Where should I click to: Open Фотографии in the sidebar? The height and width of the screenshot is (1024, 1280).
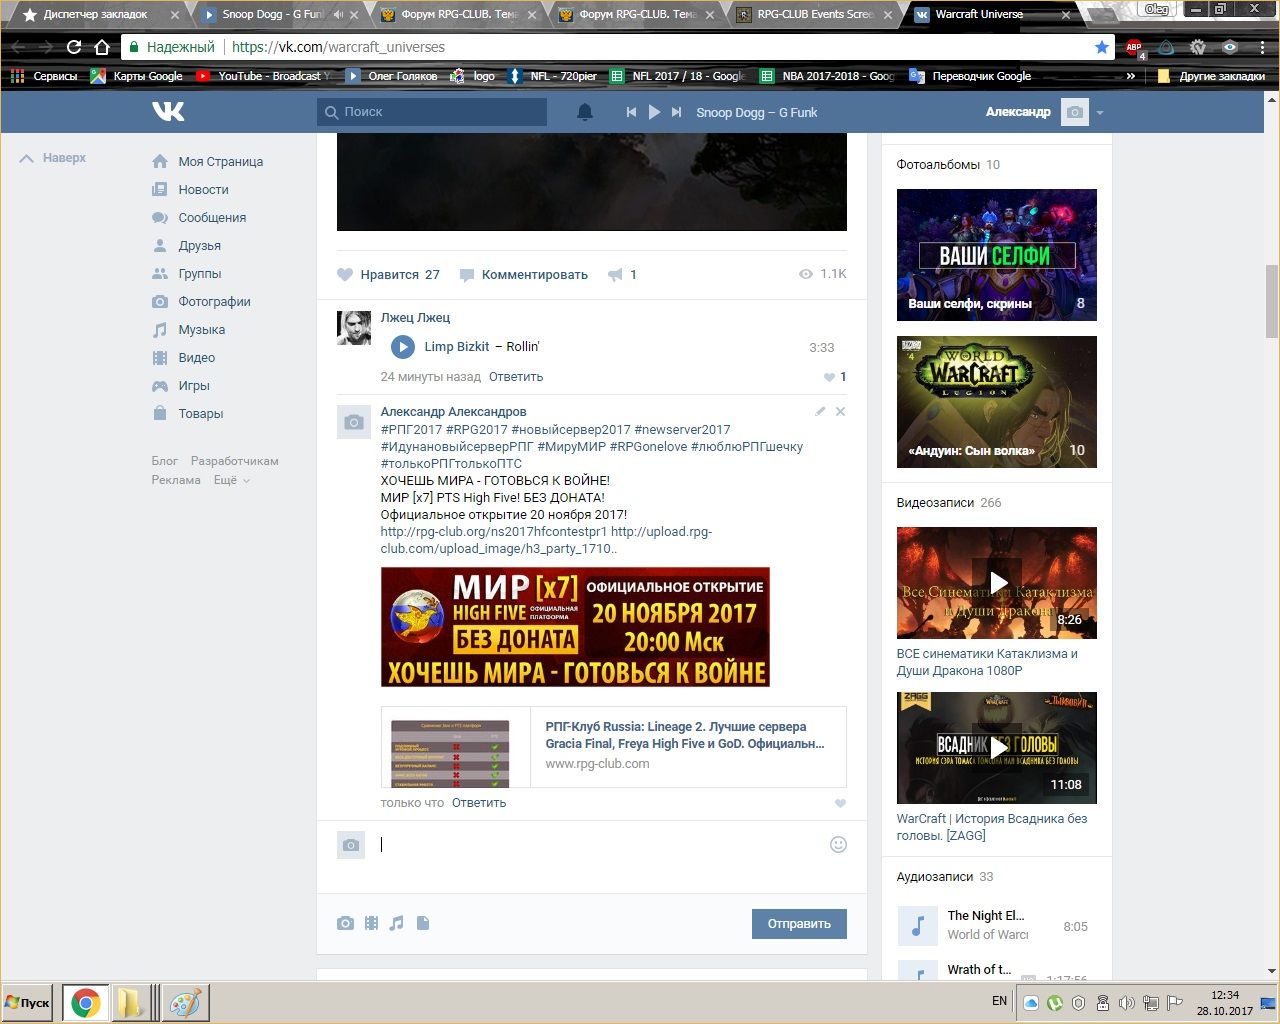click(x=201, y=301)
